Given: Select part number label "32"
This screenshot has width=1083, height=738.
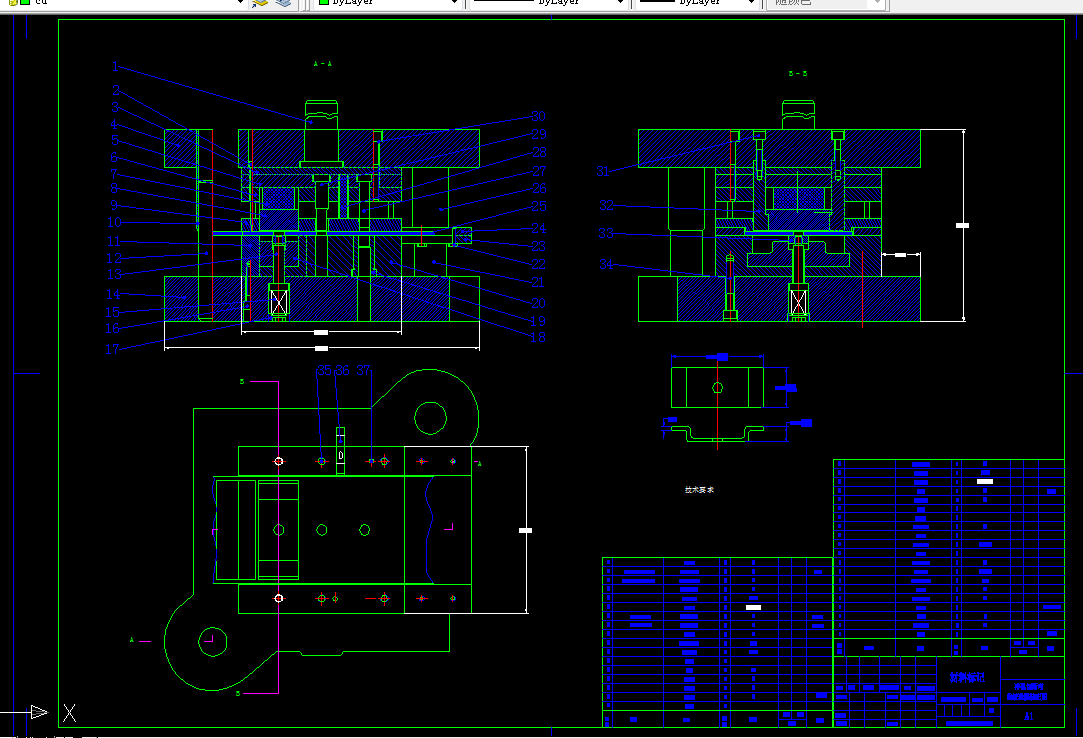Looking at the screenshot, I should point(606,205).
